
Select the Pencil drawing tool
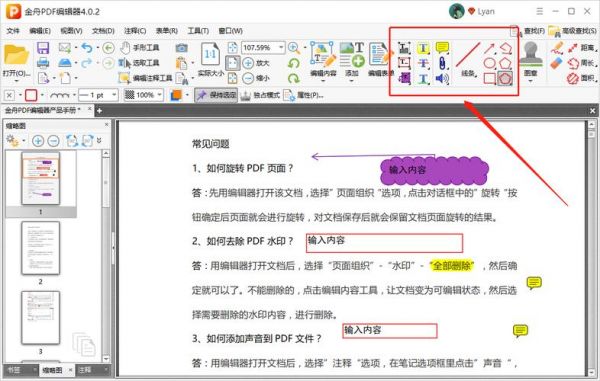point(557,48)
